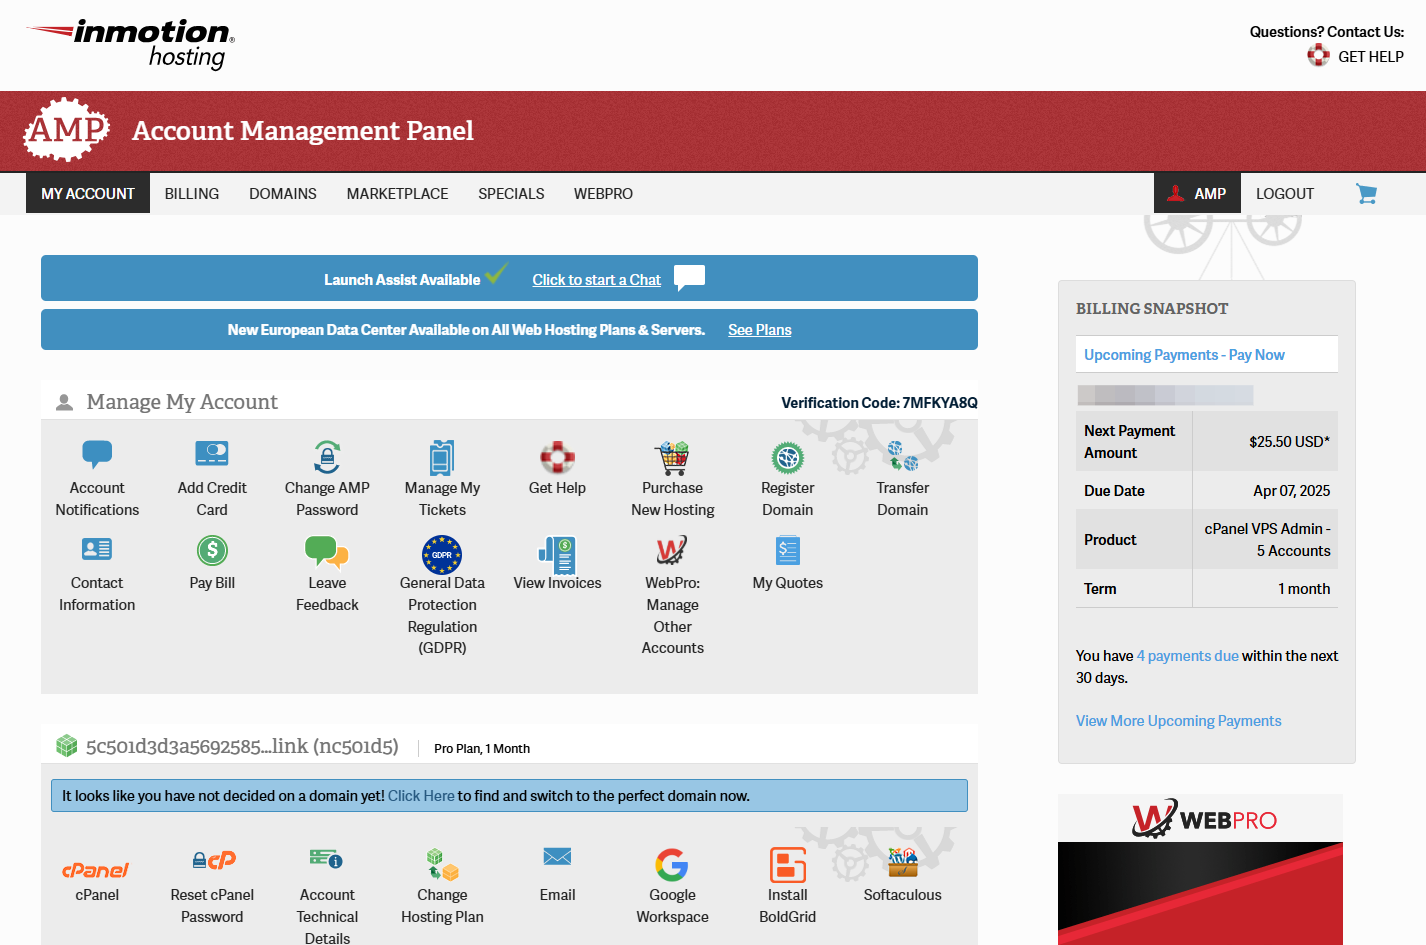Click the hosting account name 5c501d3d3a5692585...link

[x=242, y=746]
